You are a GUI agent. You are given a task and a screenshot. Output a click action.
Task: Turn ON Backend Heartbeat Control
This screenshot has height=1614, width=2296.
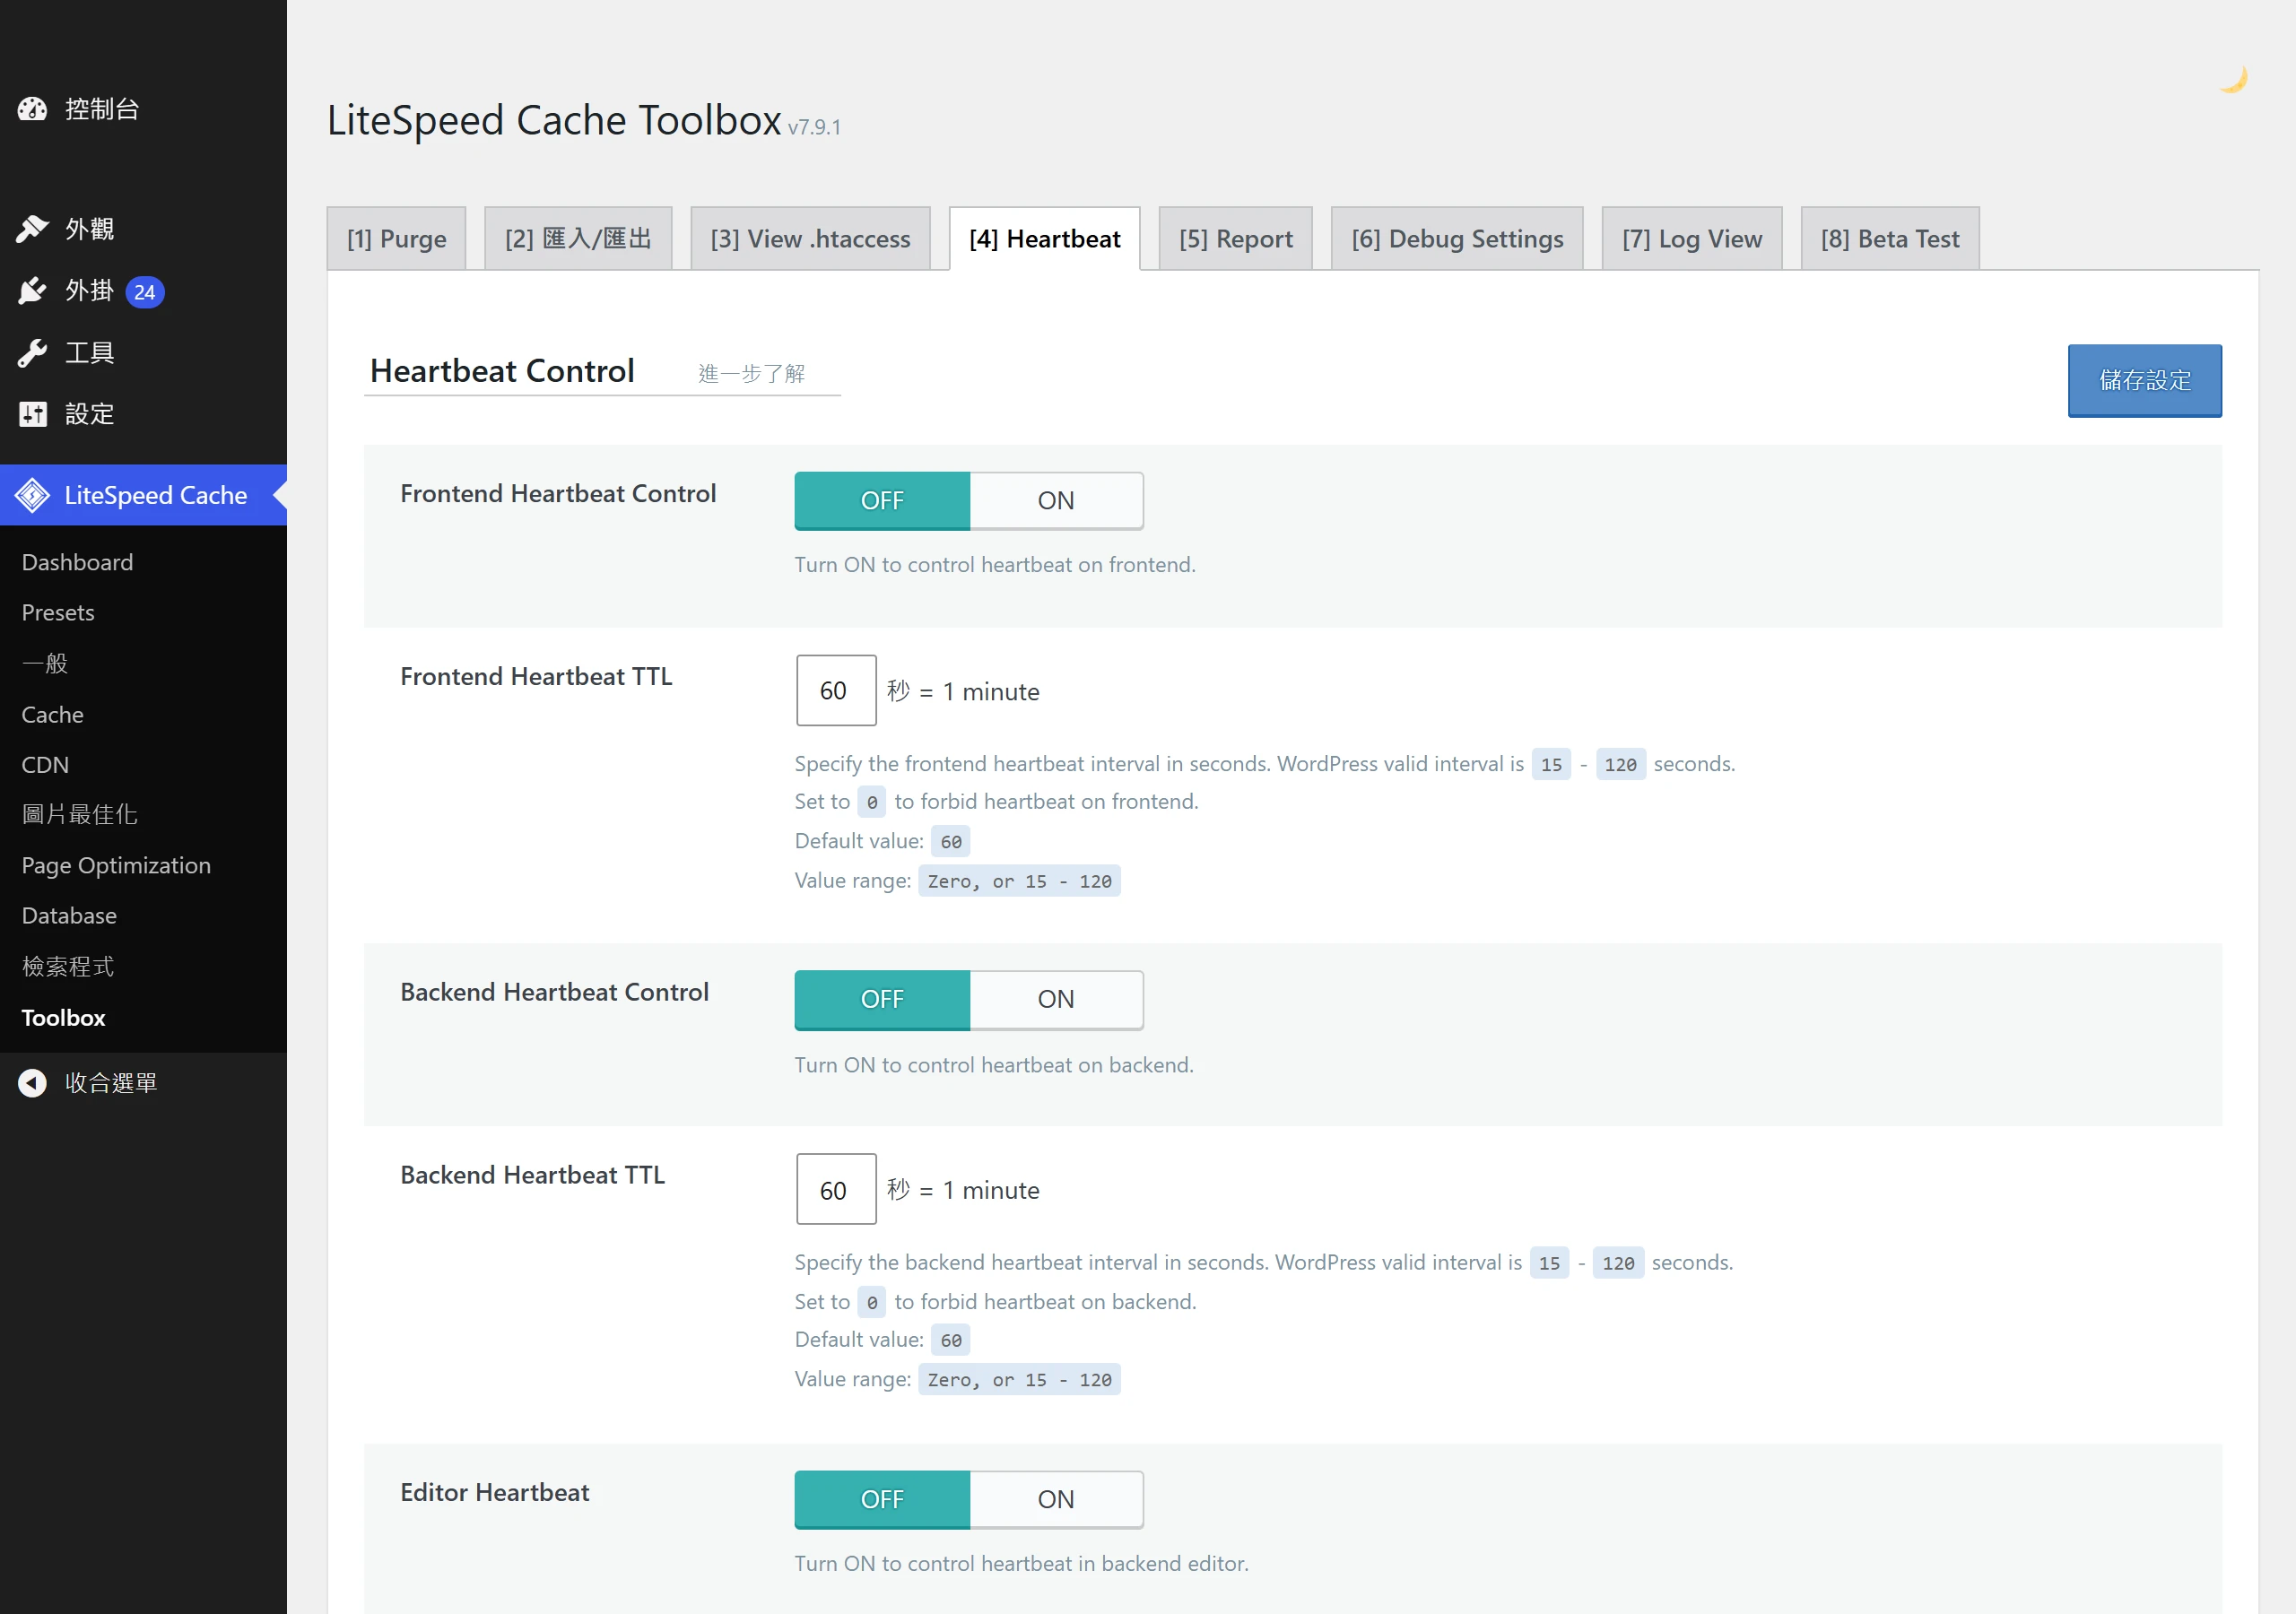[x=1056, y=1000]
